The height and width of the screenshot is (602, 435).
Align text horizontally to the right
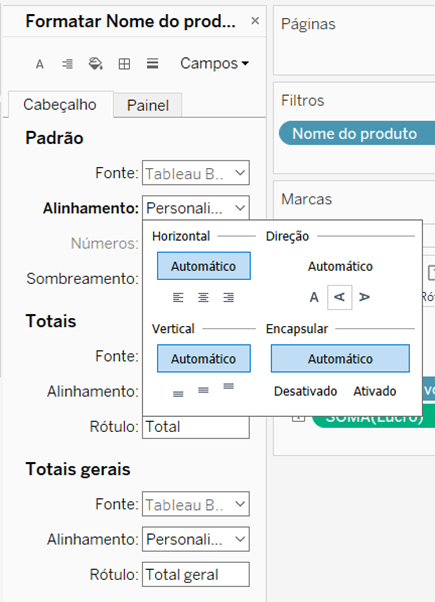(228, 297)
